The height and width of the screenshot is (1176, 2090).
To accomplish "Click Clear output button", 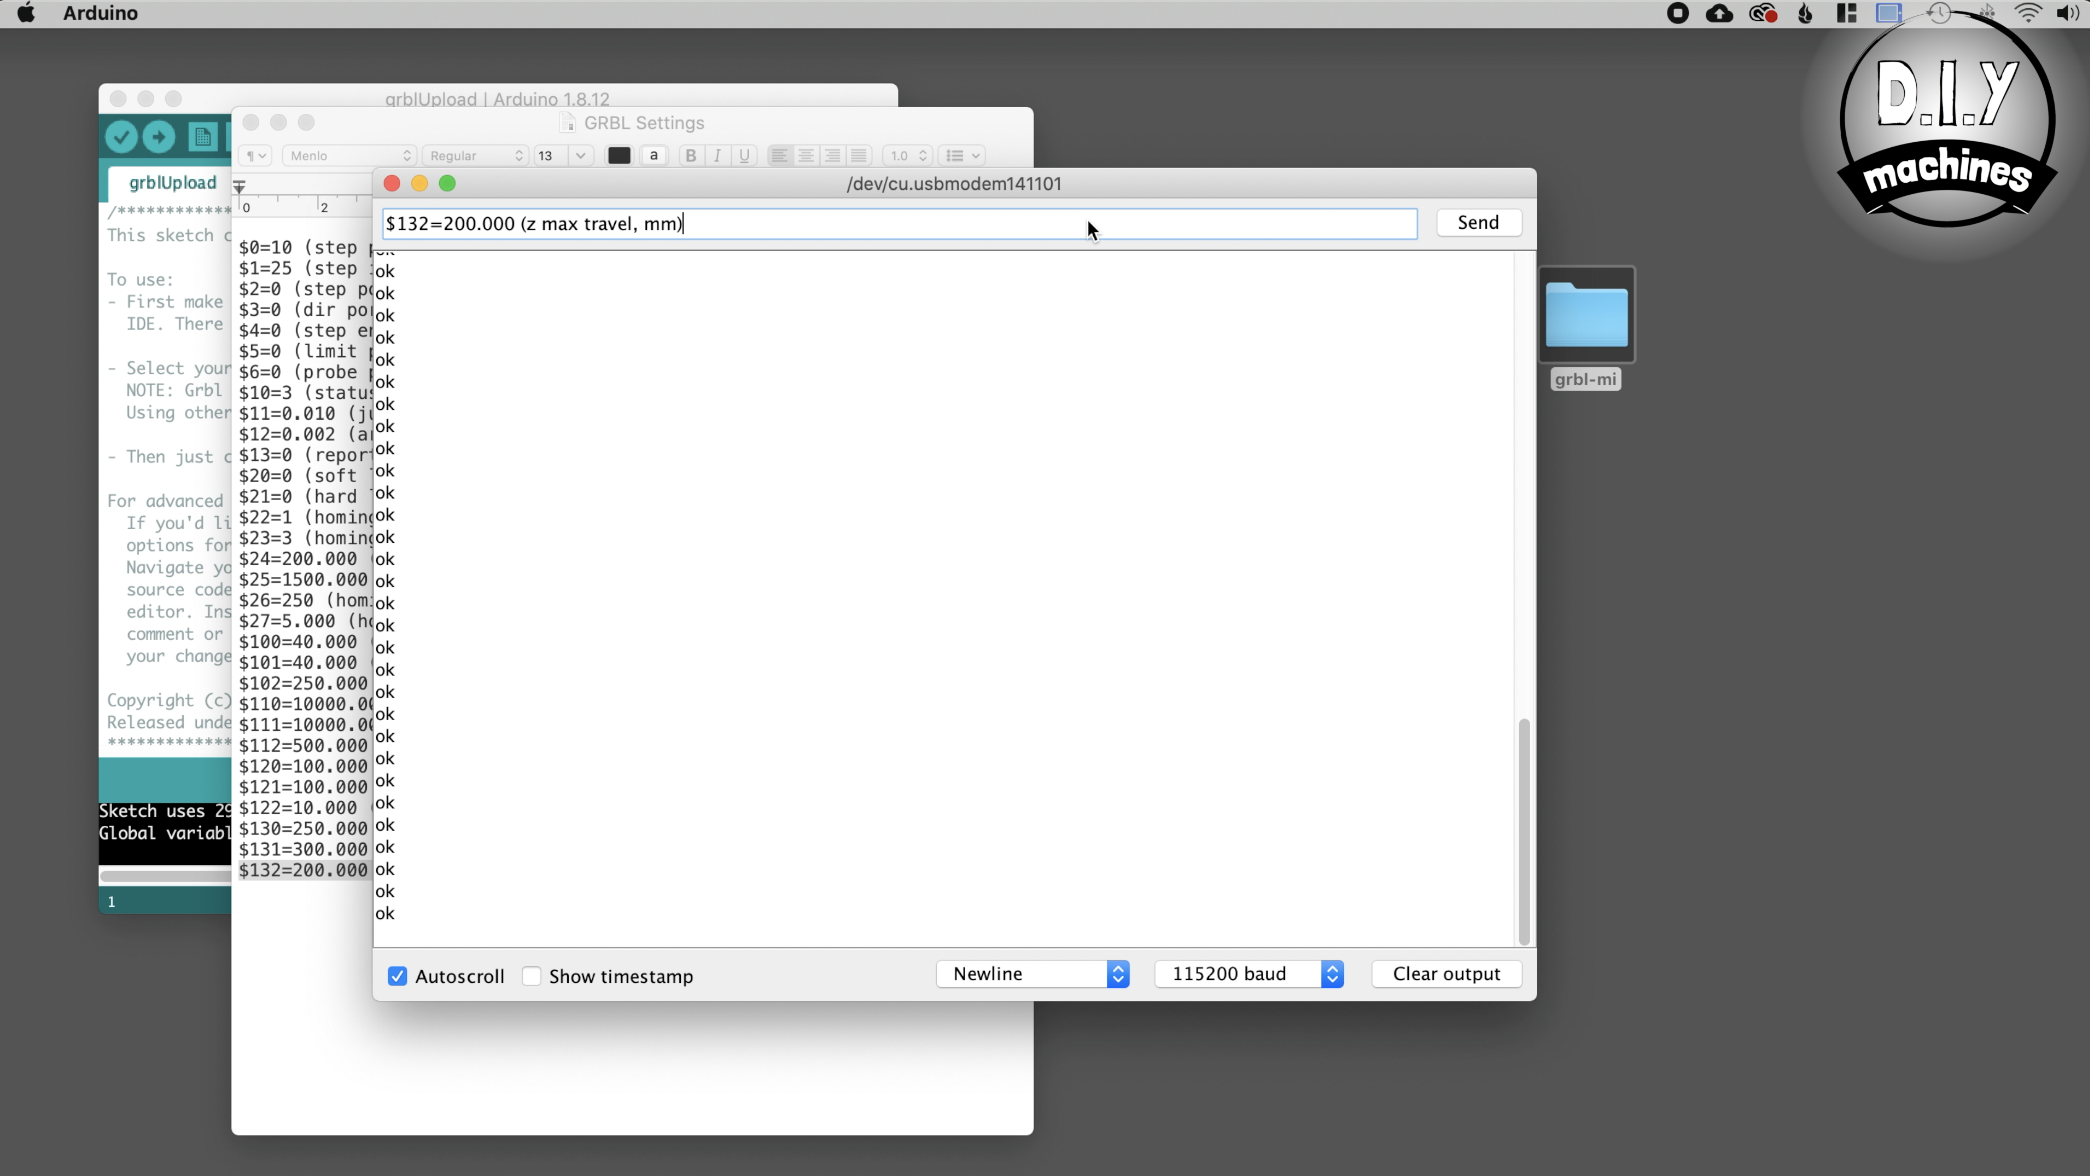I will pyautogui.click(x=1445, y=974).
